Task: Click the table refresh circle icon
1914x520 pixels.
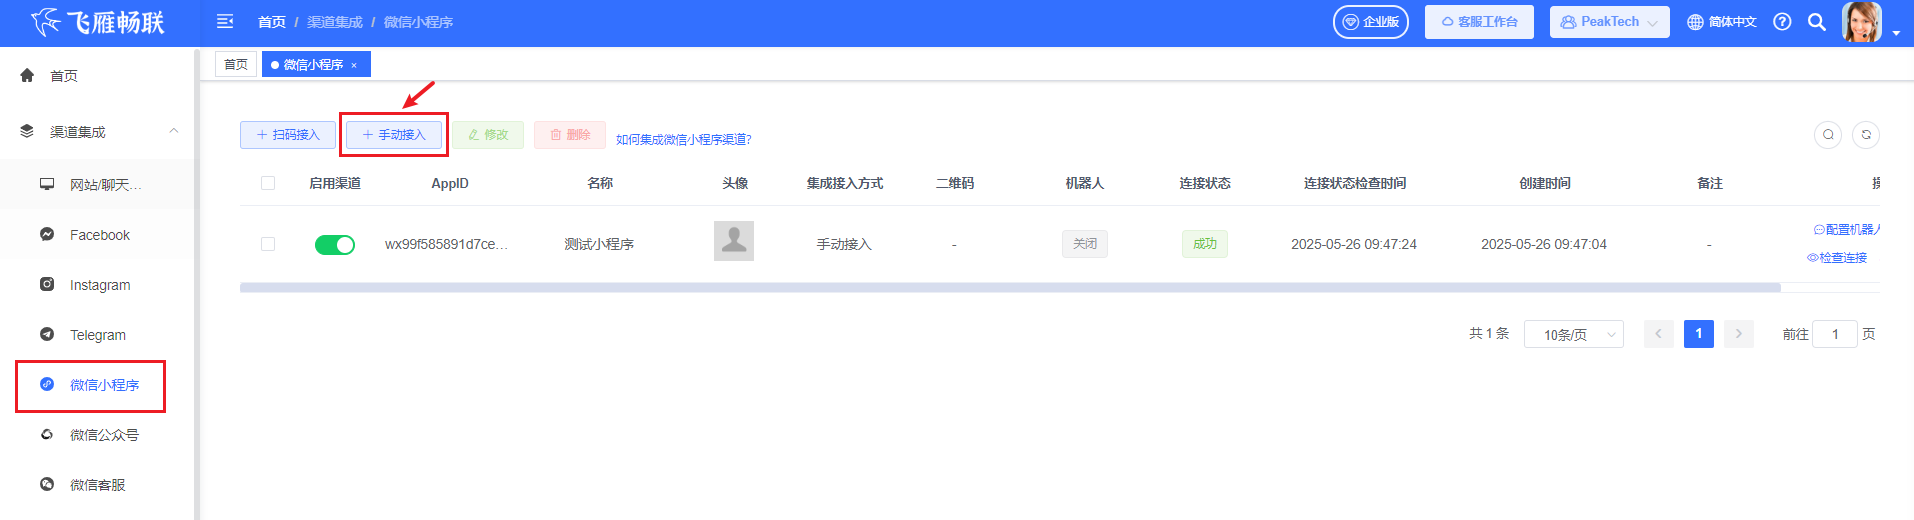Action: pyautogui.click(x=1866, y=134)
